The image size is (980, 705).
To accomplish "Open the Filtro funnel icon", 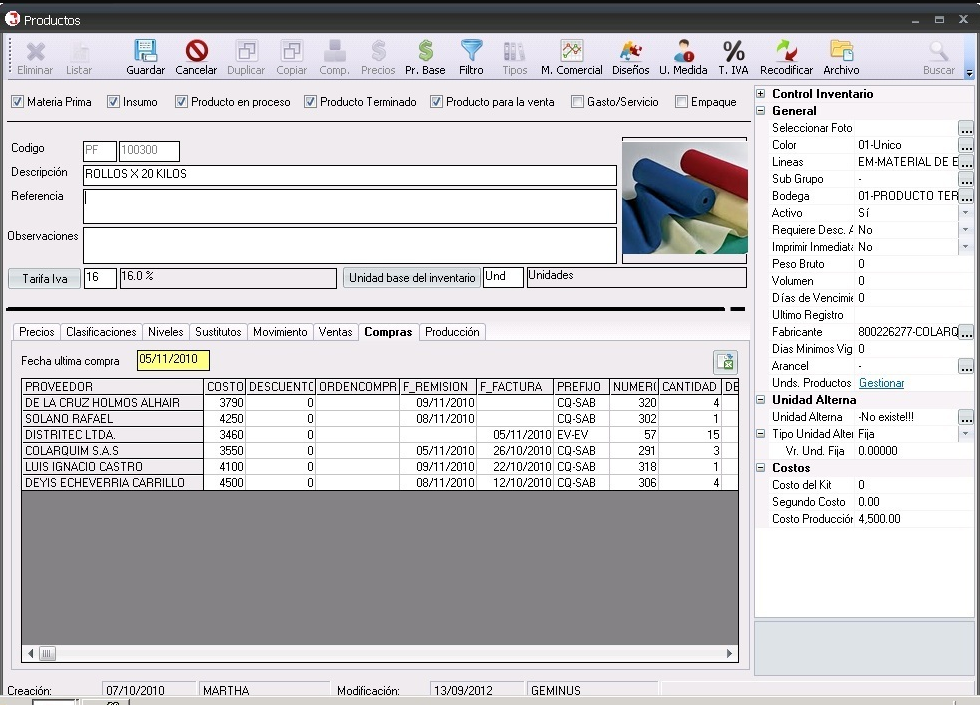I will click(x=471, y=51).
